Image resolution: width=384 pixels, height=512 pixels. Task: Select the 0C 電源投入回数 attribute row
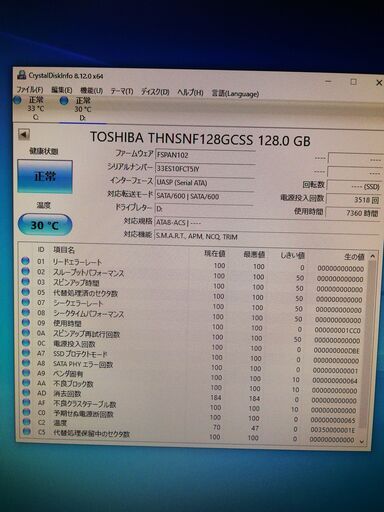tap(193, 342)
